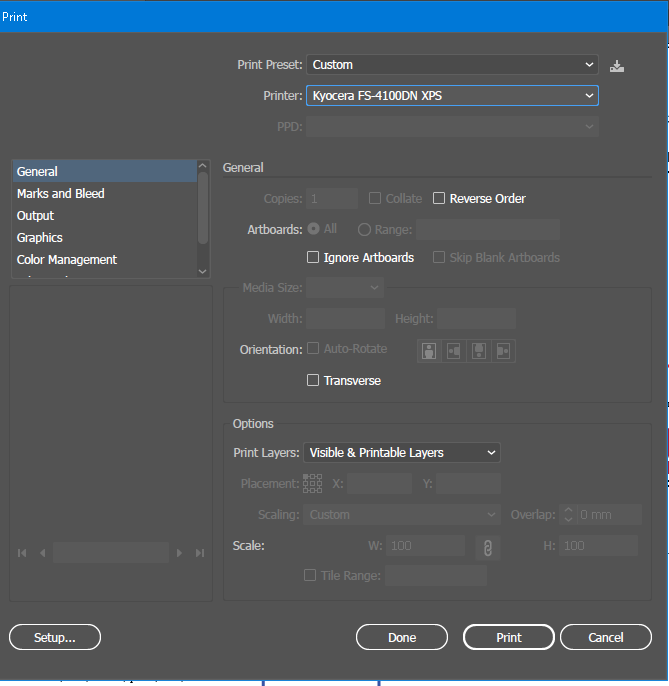Screen dimensions: 669x686
Task: Click the Placement Y field
Action: tap(468, 484)
